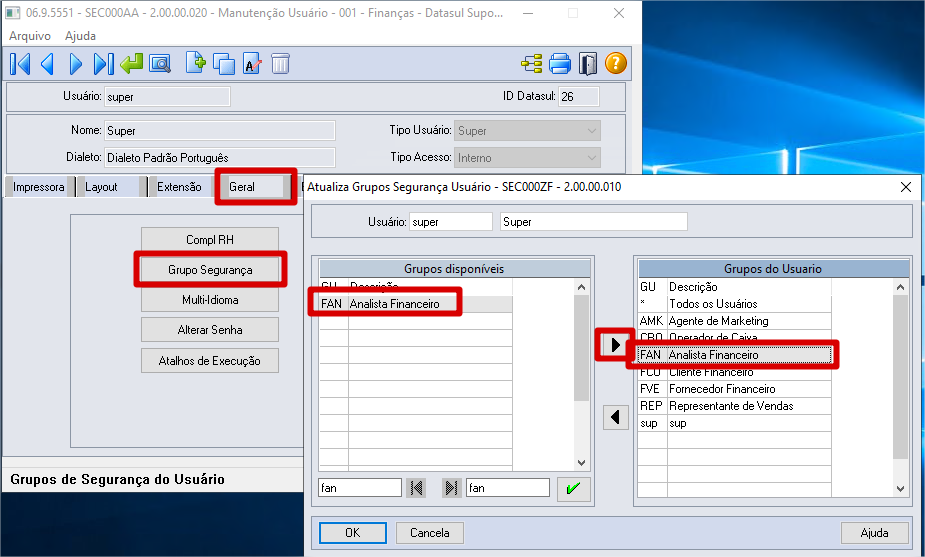Click dialog Usuário 'super' field

pyautogui.click(x=451, y=222)
